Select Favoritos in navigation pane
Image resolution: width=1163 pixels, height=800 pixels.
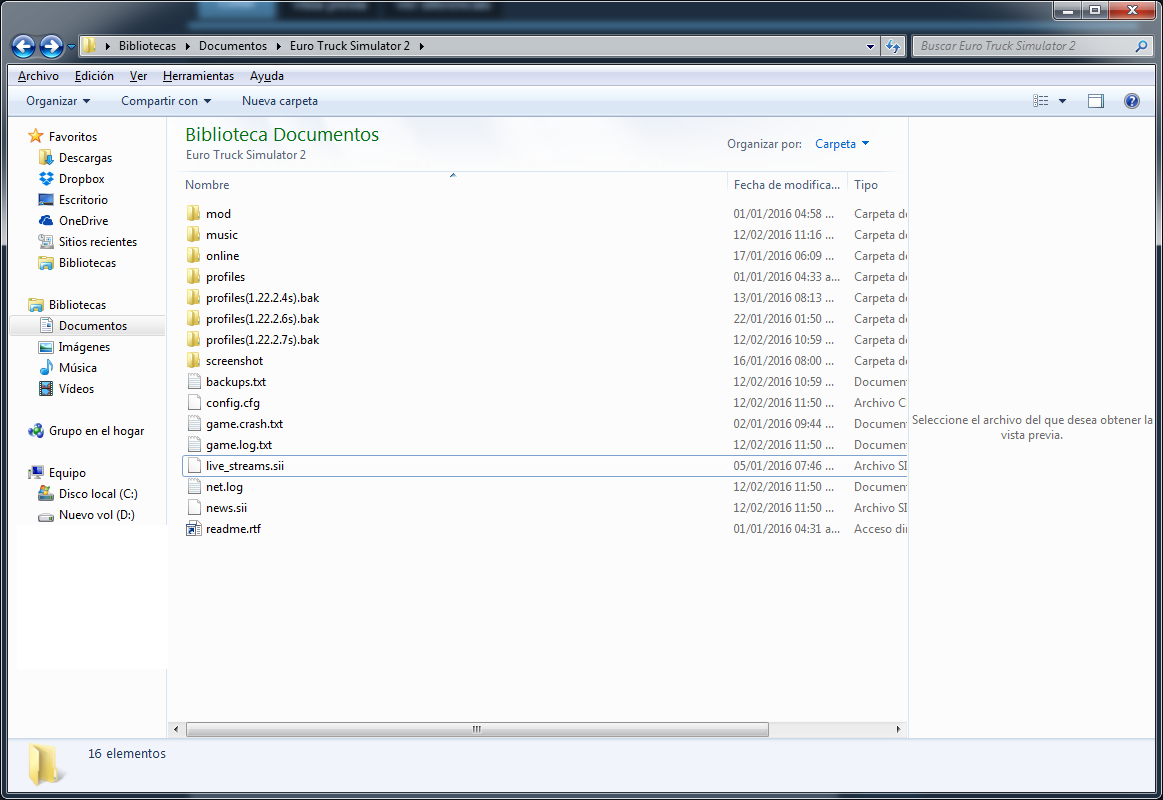(73, 136)
